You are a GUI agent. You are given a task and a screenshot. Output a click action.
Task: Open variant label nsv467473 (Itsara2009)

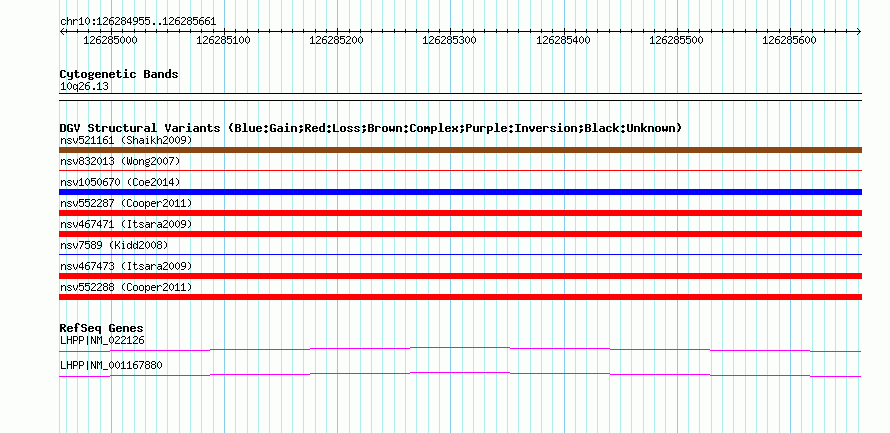click(x=126, y=266)
